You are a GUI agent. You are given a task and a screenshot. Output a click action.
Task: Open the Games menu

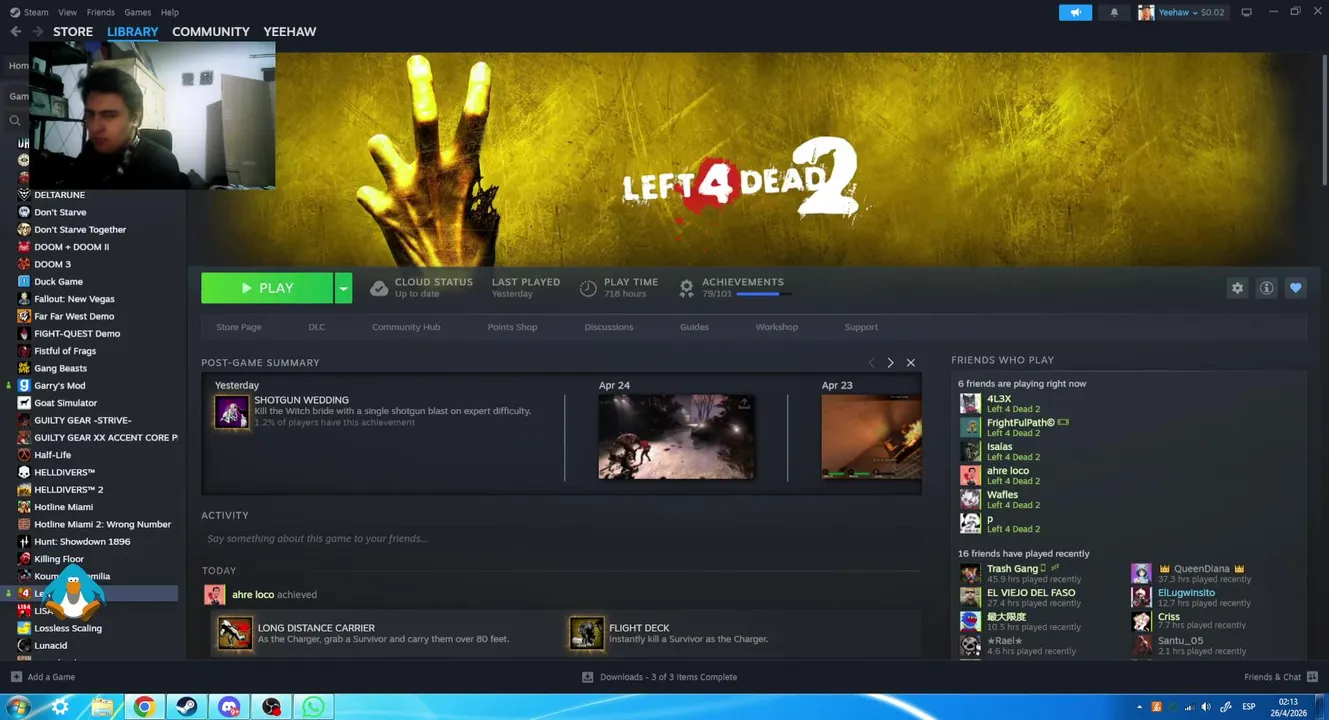click(x=138, y=12)
